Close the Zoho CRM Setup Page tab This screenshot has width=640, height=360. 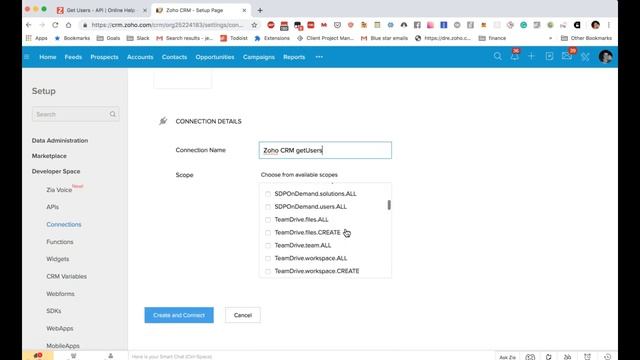coord(244,10)
